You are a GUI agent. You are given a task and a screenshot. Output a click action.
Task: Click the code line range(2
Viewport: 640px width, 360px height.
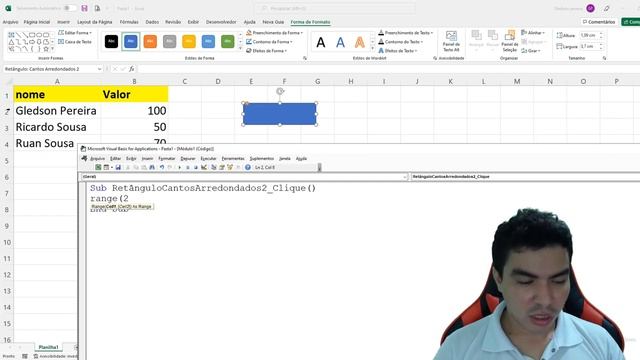pos(109,199)
